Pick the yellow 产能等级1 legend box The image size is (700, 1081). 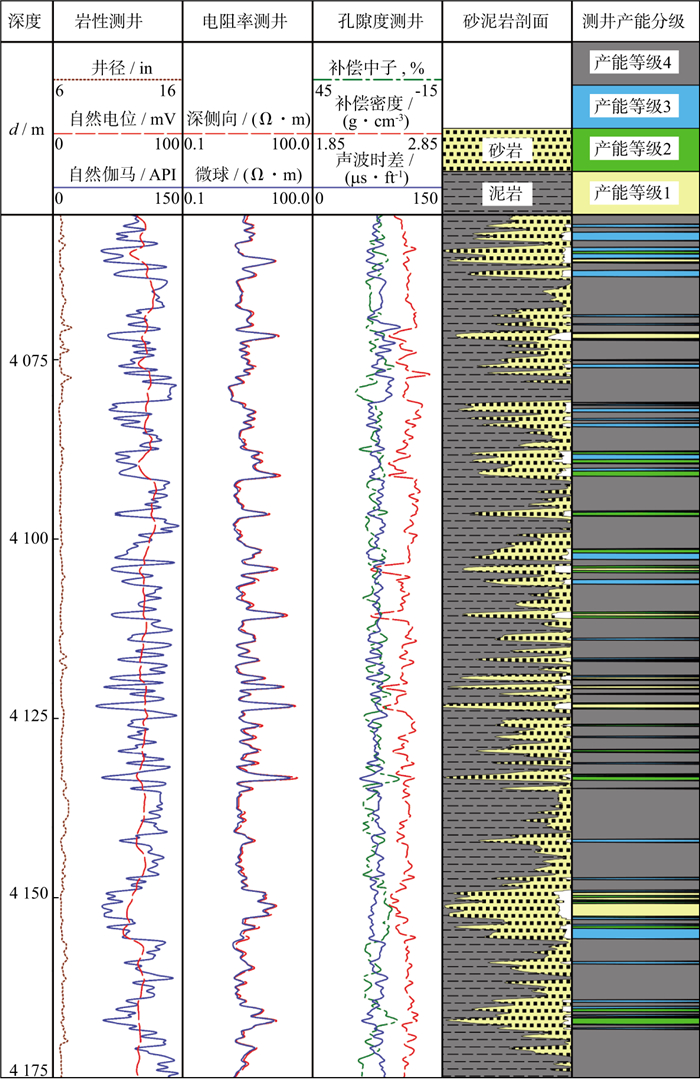636,190
